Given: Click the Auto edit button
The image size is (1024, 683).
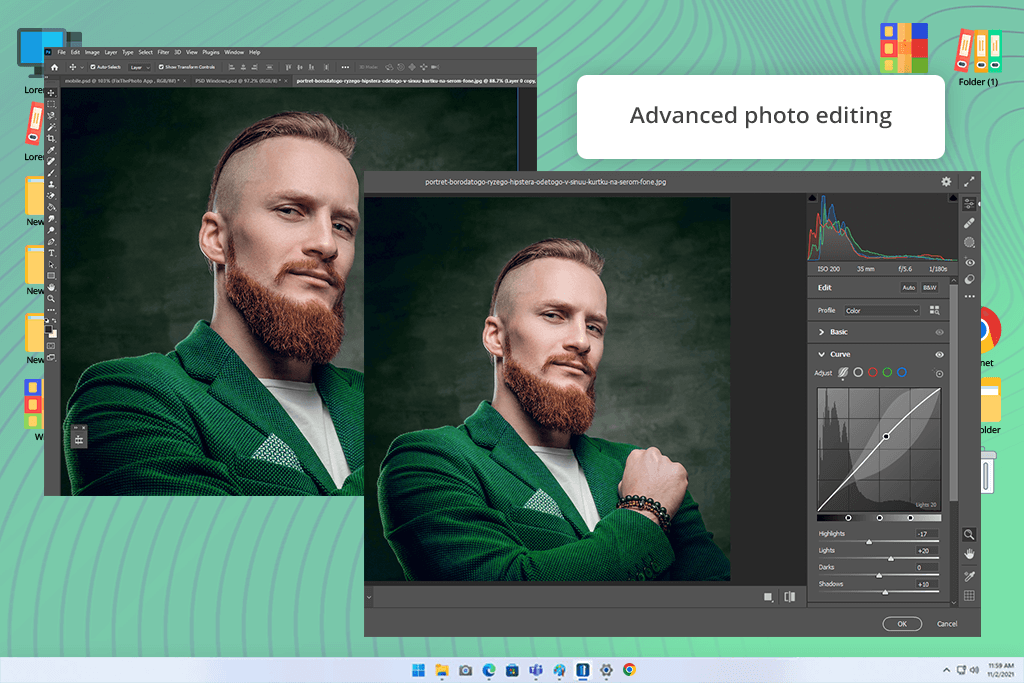Looking at the screenshot, I should 908,287.
